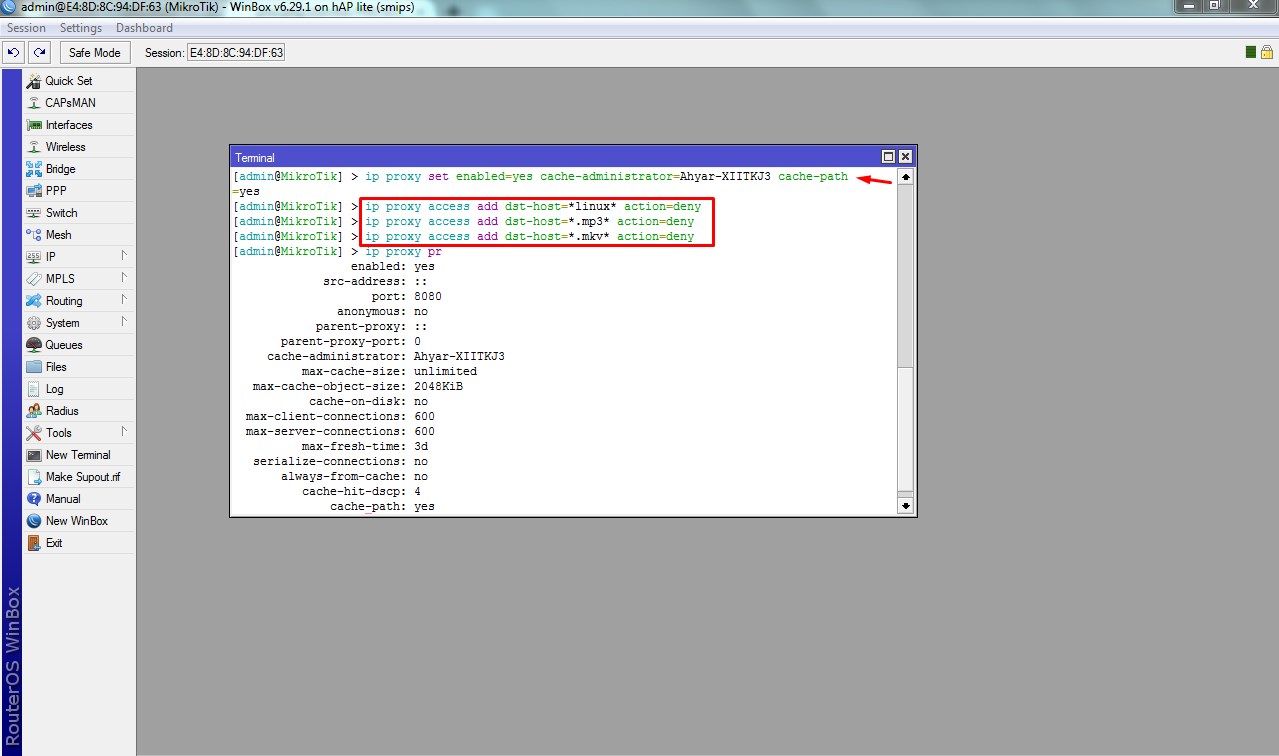This screenshot has width=1279, height=756.
Task: Click the IP menu icon
Action: pos(34,257)
